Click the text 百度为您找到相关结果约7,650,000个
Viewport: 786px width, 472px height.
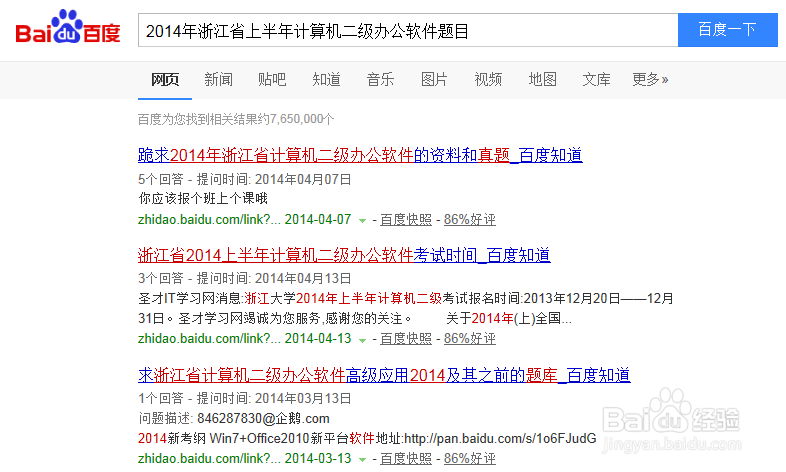pos(236,119)
